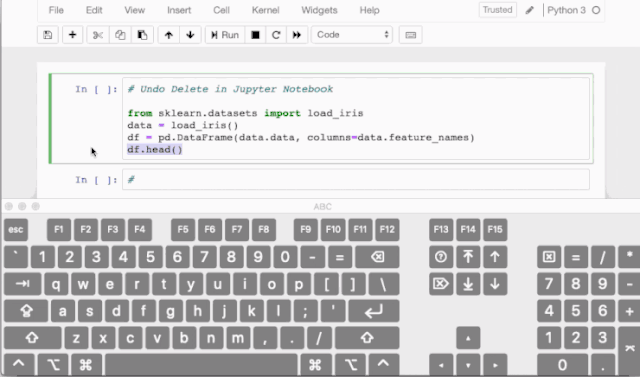Viewport: 640px width, 377px height.
Task: Click the Trusted notebook button
Action: click(497, 10)
